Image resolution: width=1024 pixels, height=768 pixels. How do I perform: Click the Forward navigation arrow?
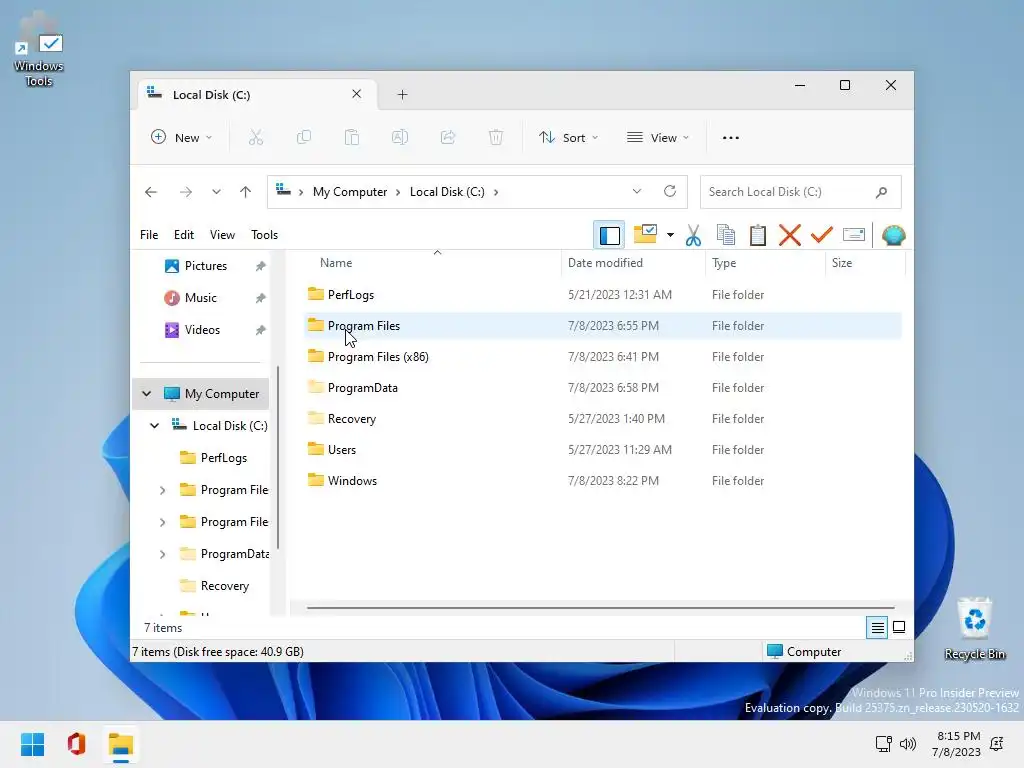point(185,192)
